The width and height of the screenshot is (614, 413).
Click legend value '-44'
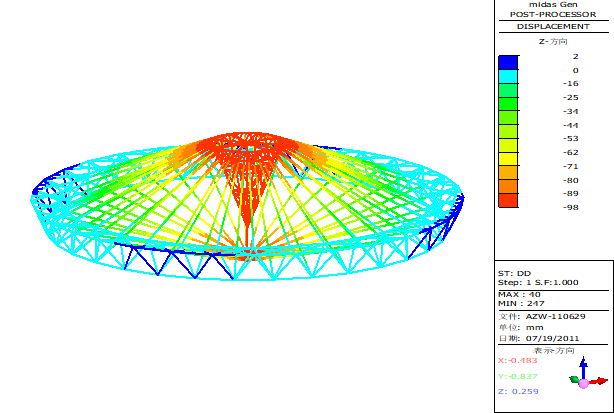tap(571, 125)
